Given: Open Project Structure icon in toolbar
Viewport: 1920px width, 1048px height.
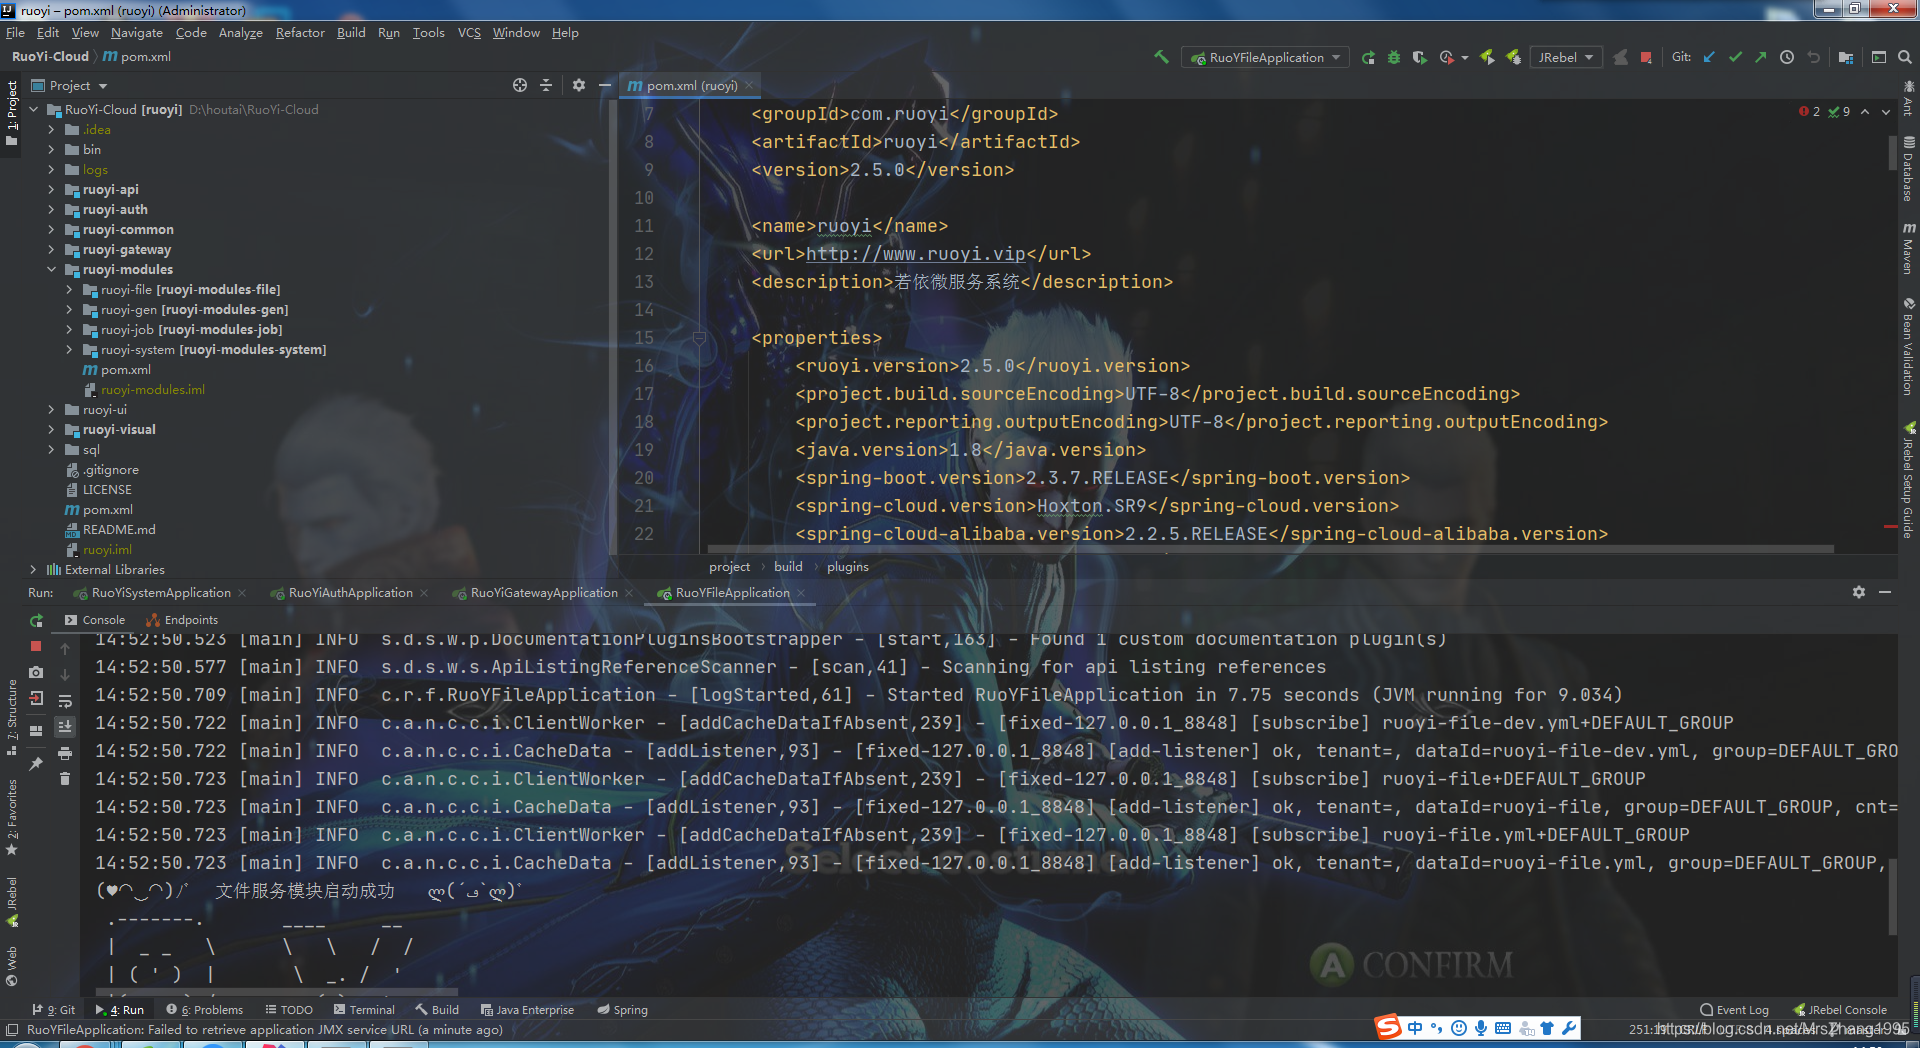Looking at the screenshot, I should (1846, 57).
